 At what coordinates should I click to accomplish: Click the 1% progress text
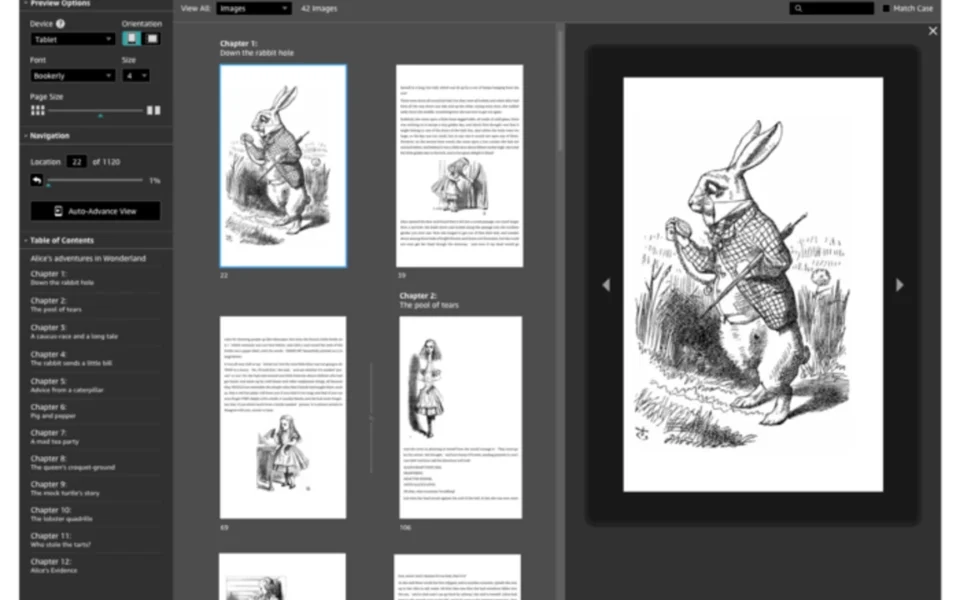[x=154, y=181]
